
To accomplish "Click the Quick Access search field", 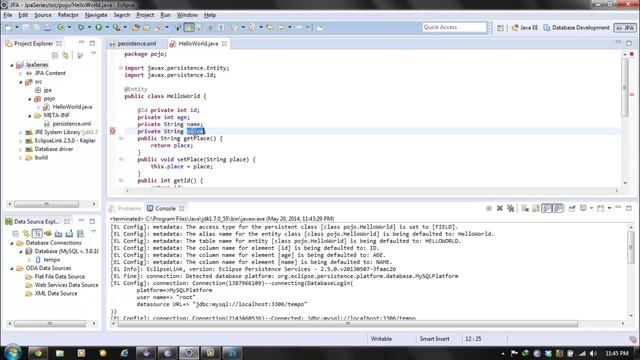I will 454,27.
